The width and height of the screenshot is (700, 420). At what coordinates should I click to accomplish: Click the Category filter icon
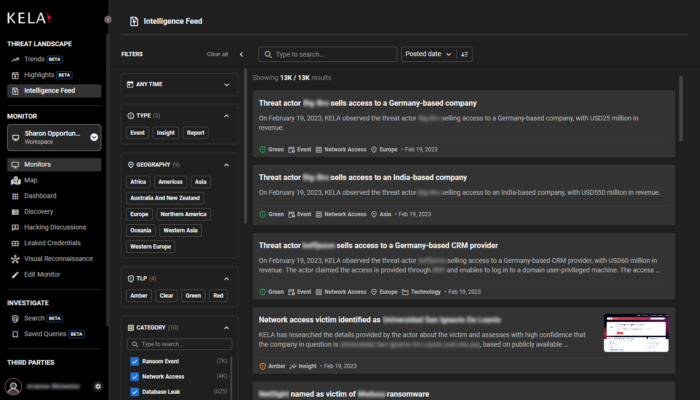point(130,328)
